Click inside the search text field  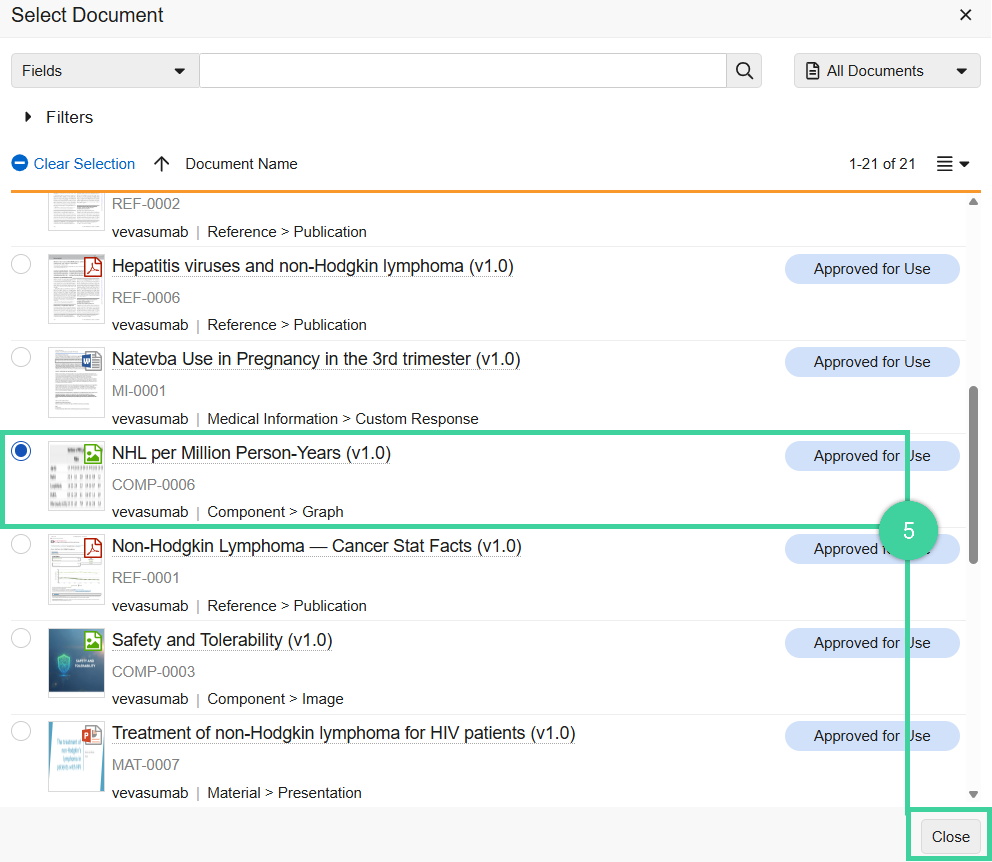(460, 70)
